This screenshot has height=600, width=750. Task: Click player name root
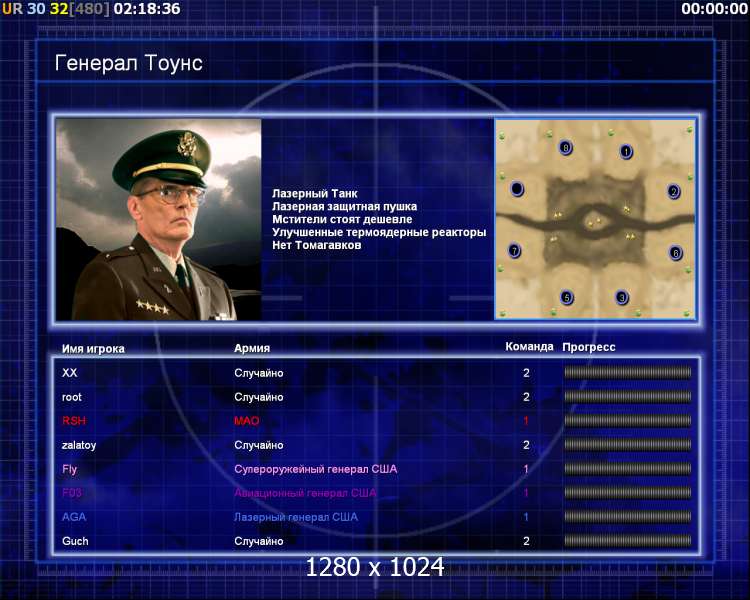tap(72, 397)
